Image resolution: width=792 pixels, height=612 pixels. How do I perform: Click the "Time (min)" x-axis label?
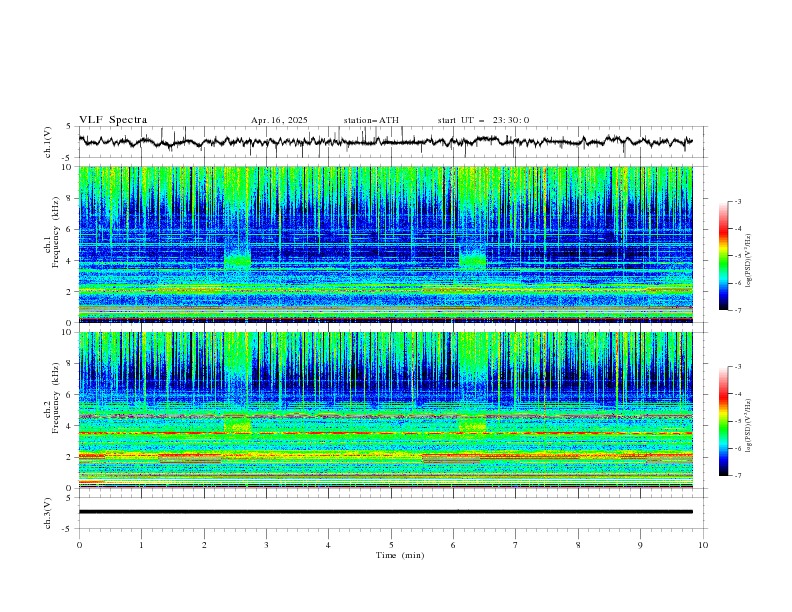[400, 555]
